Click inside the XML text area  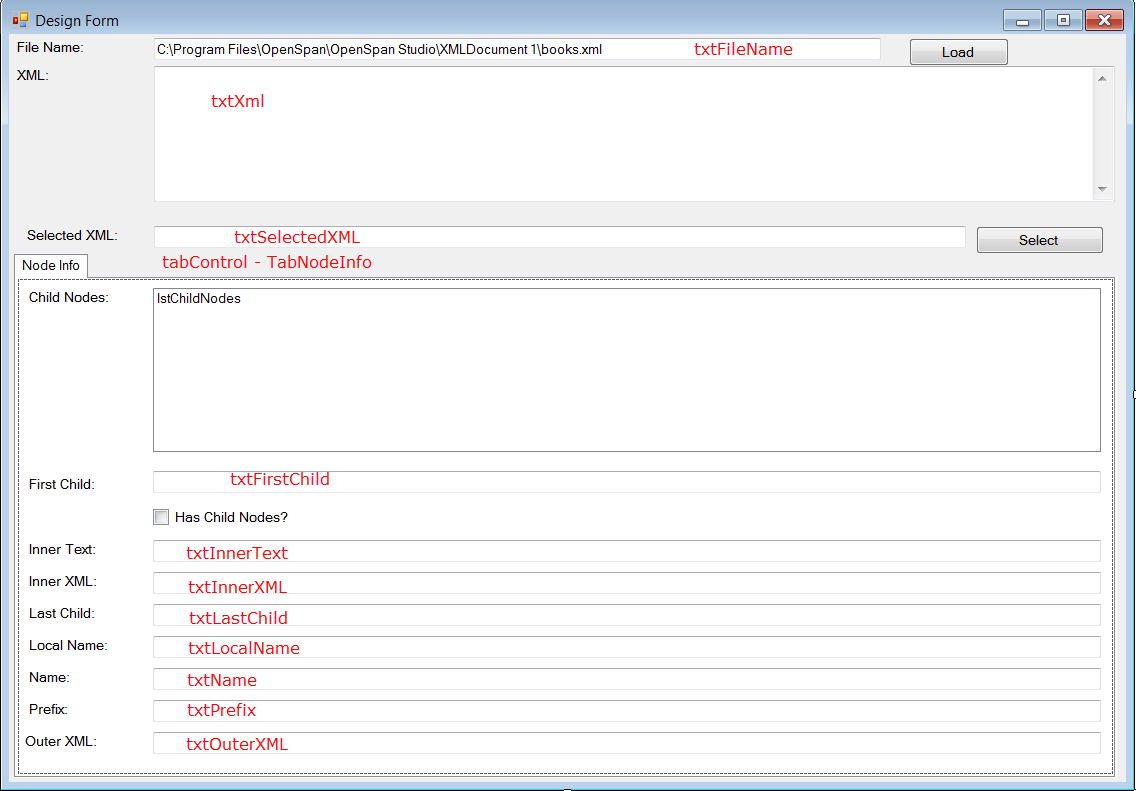[x=620, y=134]
